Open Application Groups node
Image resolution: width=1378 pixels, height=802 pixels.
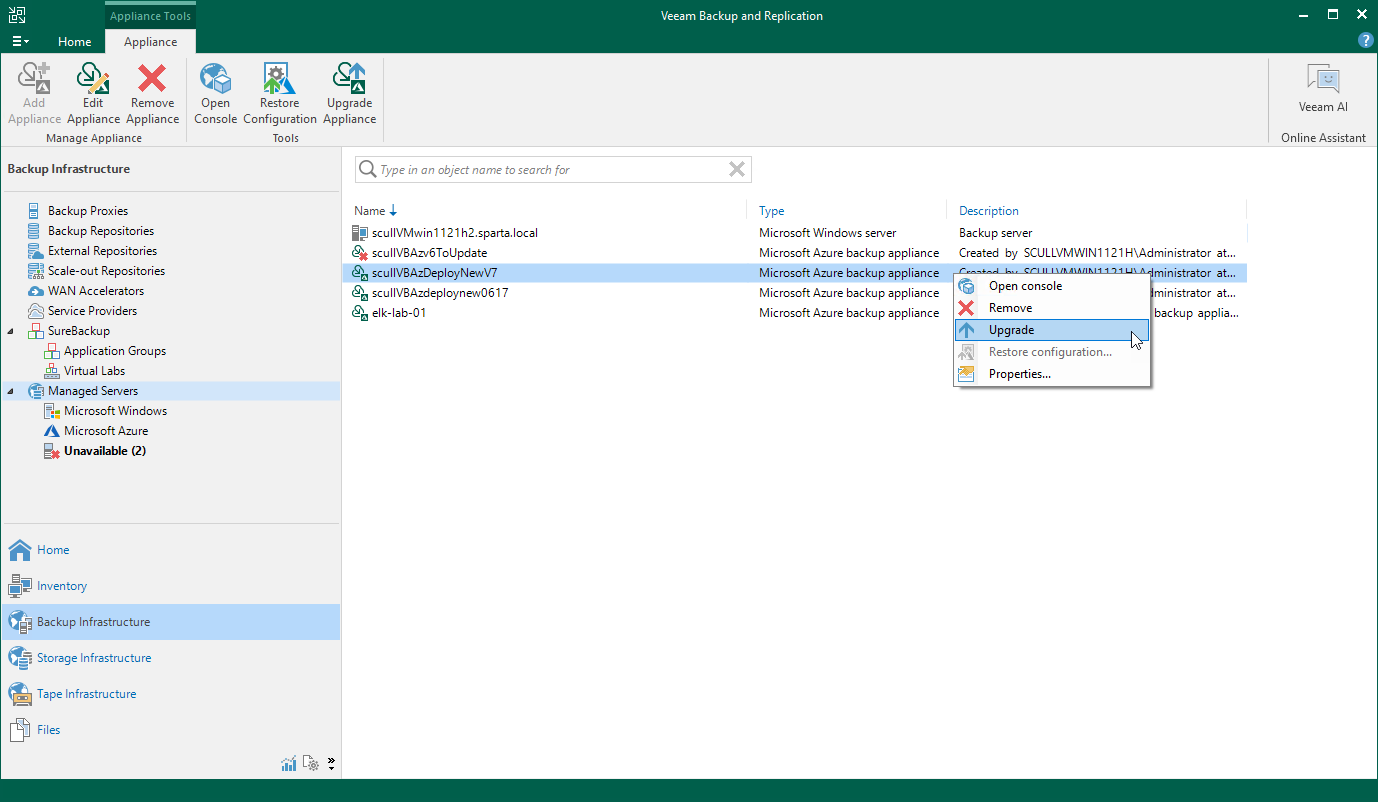point(114,351)
